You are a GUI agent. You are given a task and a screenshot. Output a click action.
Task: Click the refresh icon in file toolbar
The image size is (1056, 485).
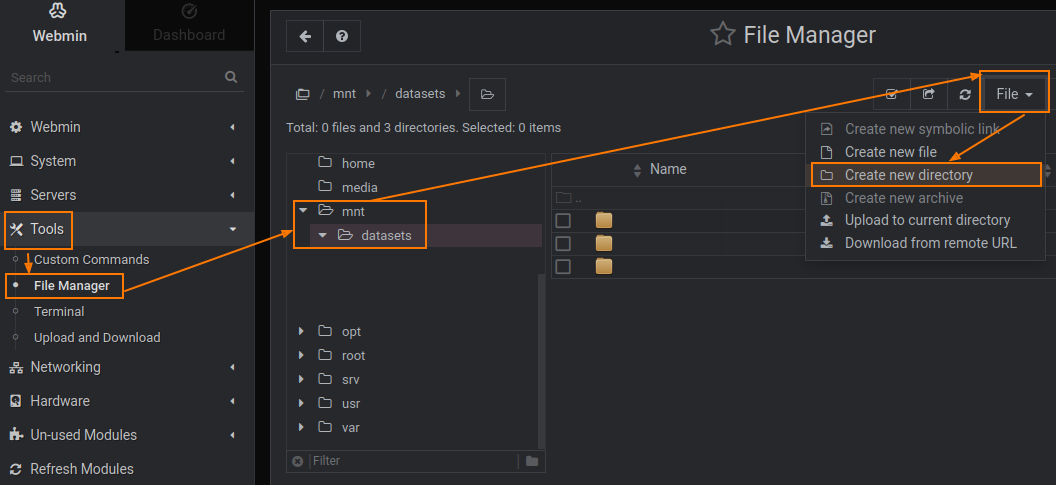pos(965,94)
